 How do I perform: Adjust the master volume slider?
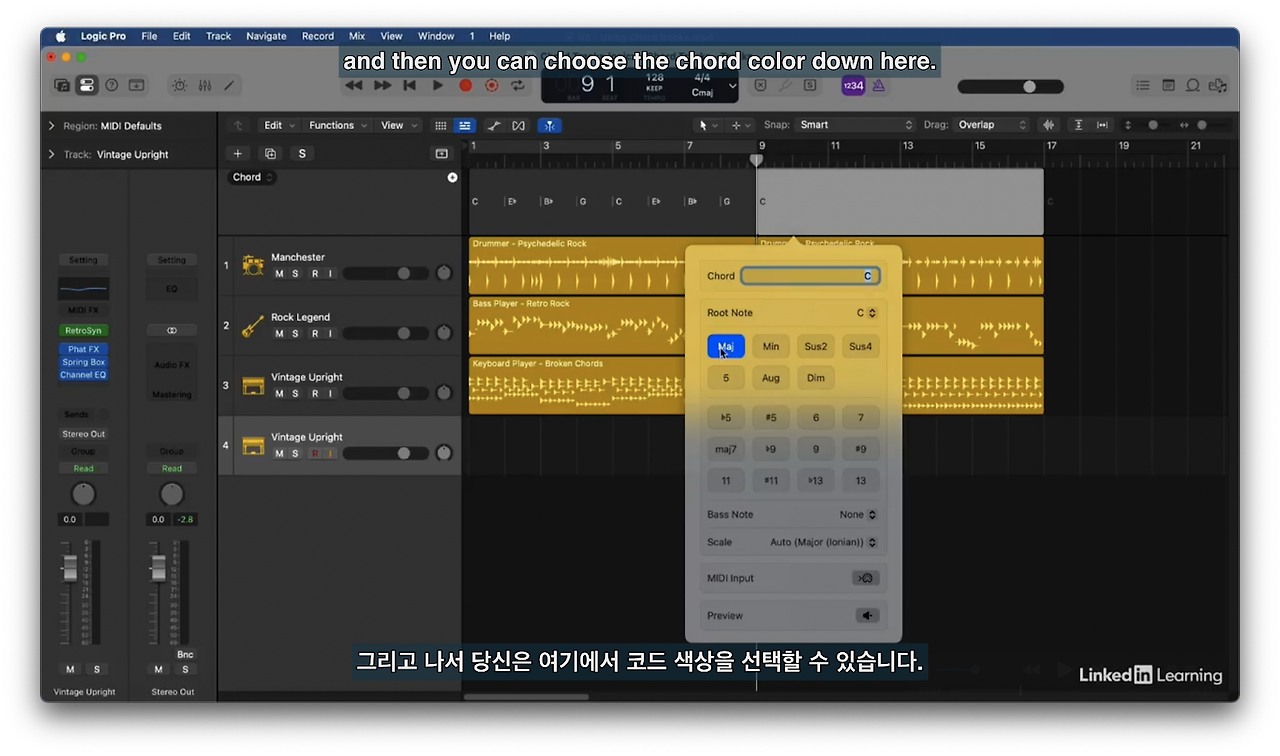point(1010,87)
